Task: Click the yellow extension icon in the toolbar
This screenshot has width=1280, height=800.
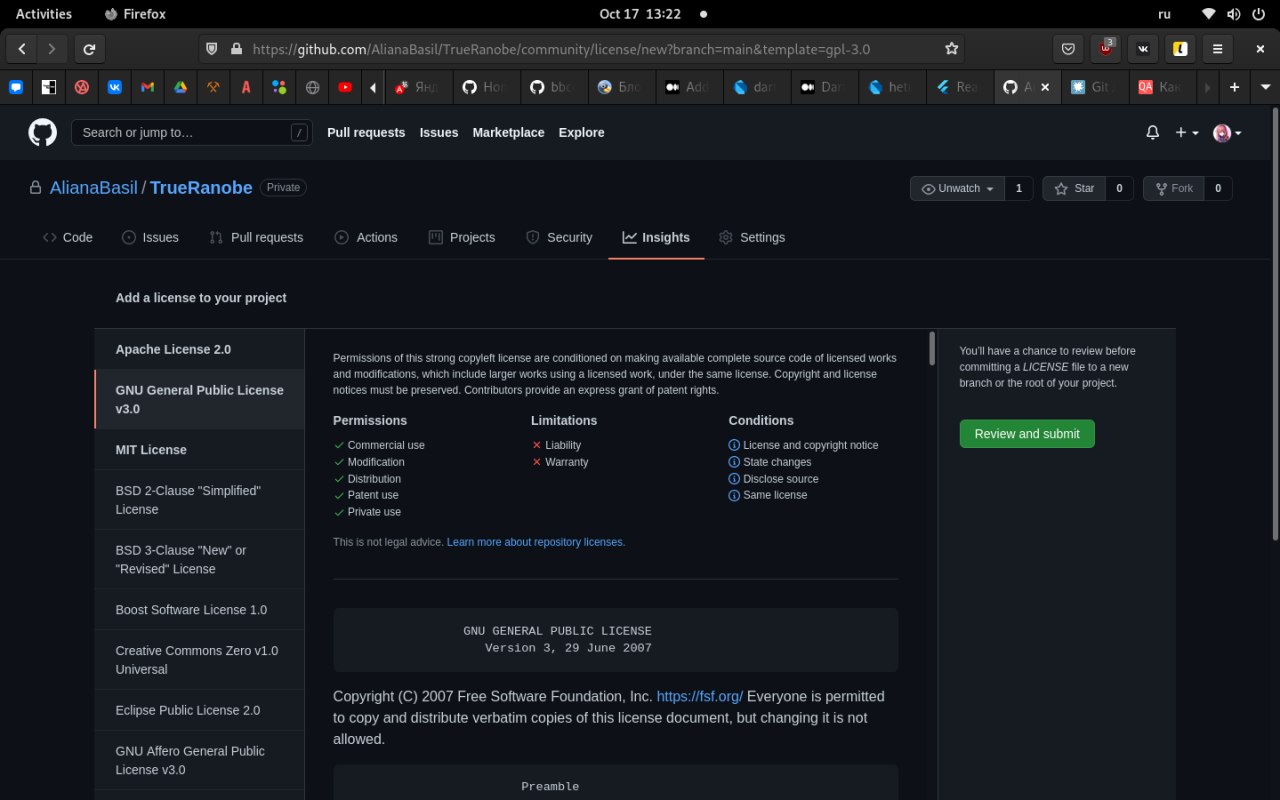Action: (x=1180, y=48)
